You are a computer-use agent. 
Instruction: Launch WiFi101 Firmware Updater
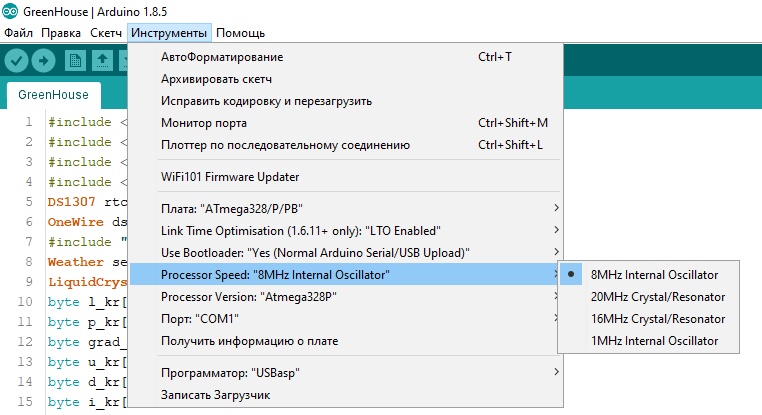coord(346,176)
